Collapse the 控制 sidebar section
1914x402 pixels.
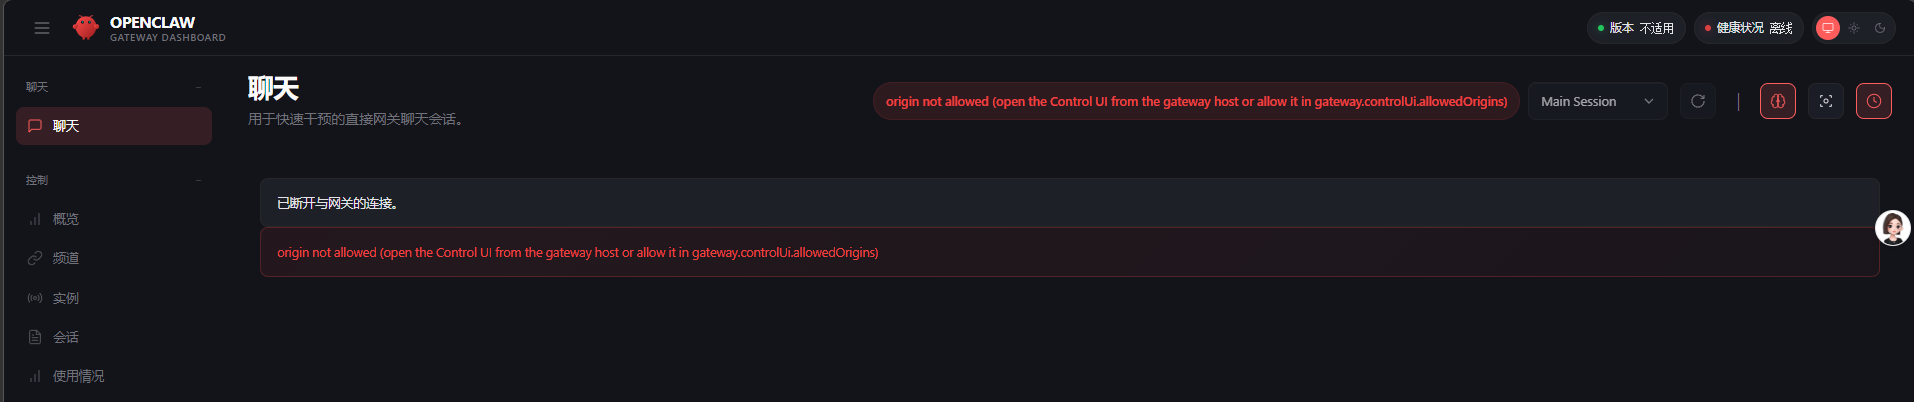pos(198,180)
